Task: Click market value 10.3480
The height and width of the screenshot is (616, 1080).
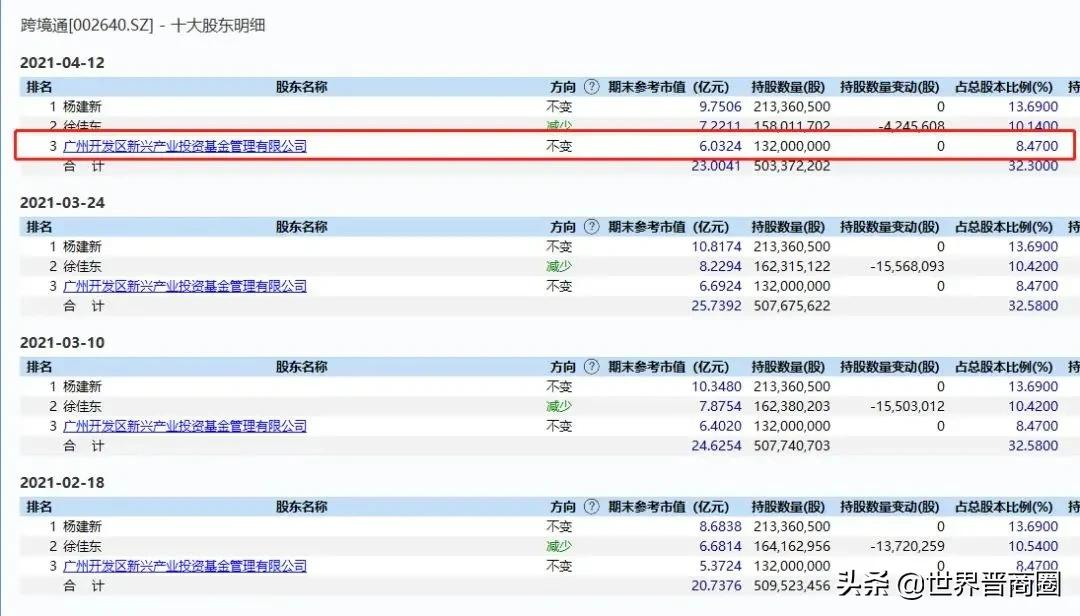Action: point(716,387)
